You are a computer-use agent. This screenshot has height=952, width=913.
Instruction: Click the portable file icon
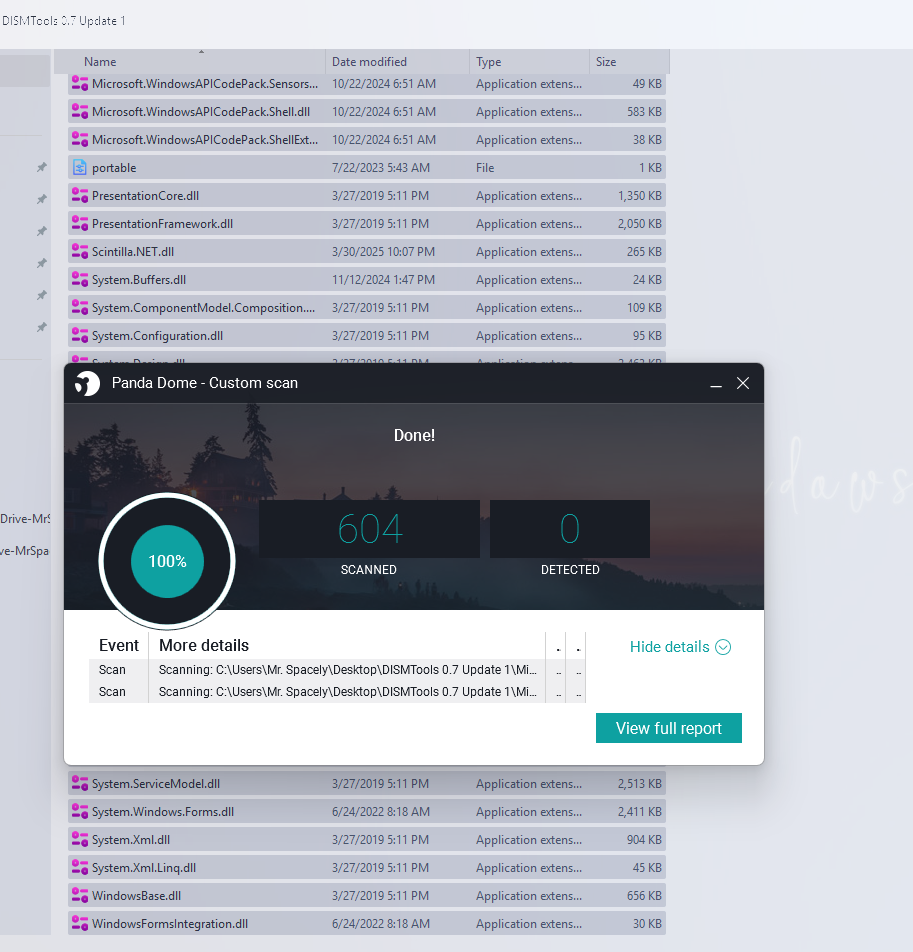click(80, 168)
